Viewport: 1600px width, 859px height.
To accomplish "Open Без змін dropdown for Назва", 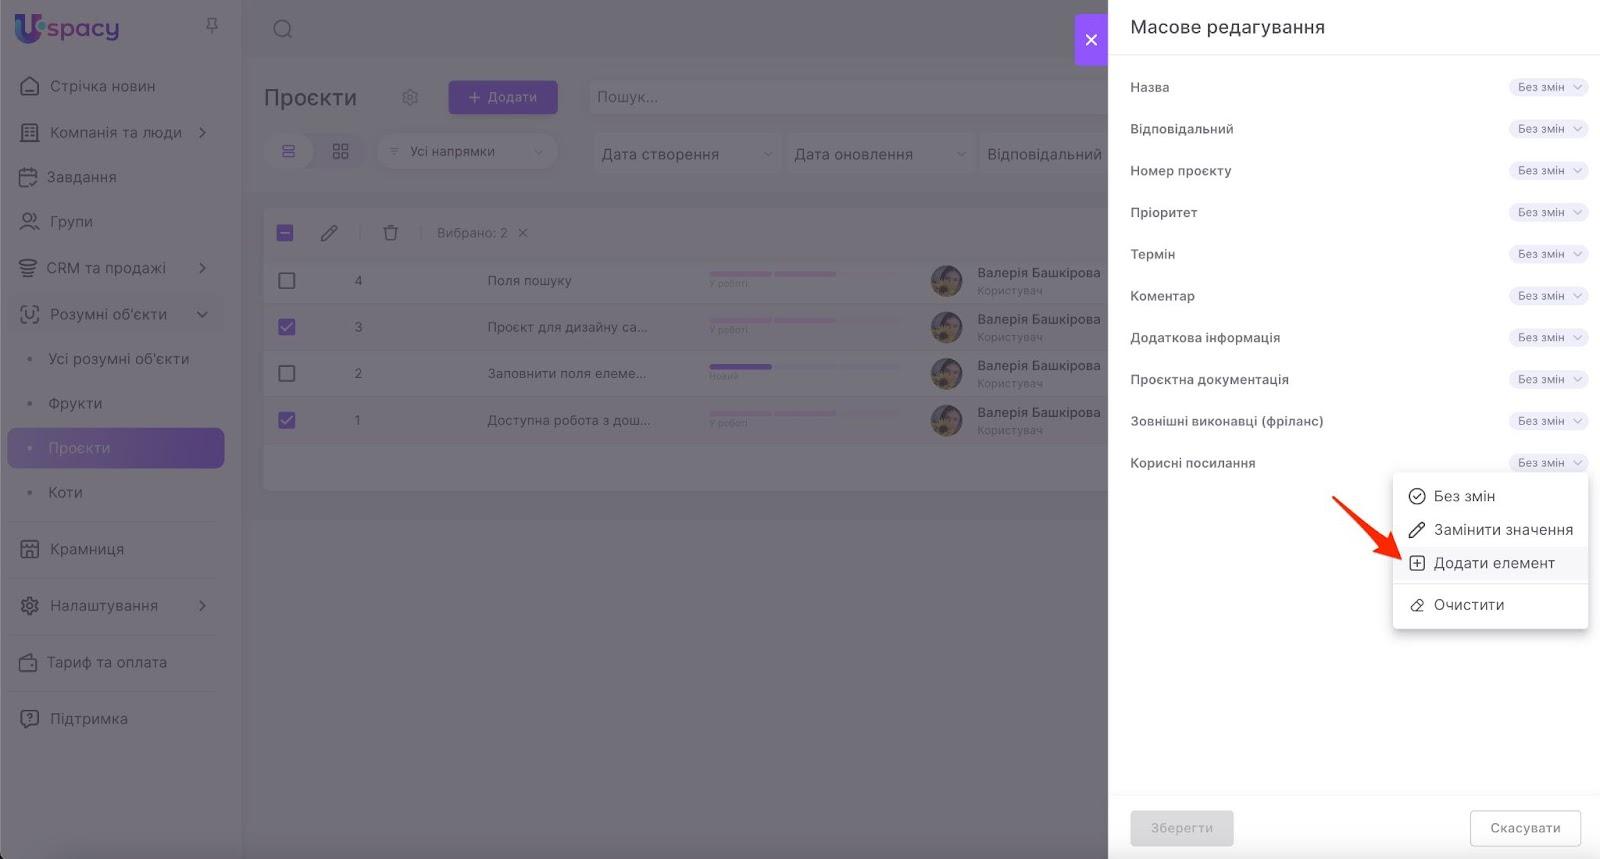I will 1548,87.
